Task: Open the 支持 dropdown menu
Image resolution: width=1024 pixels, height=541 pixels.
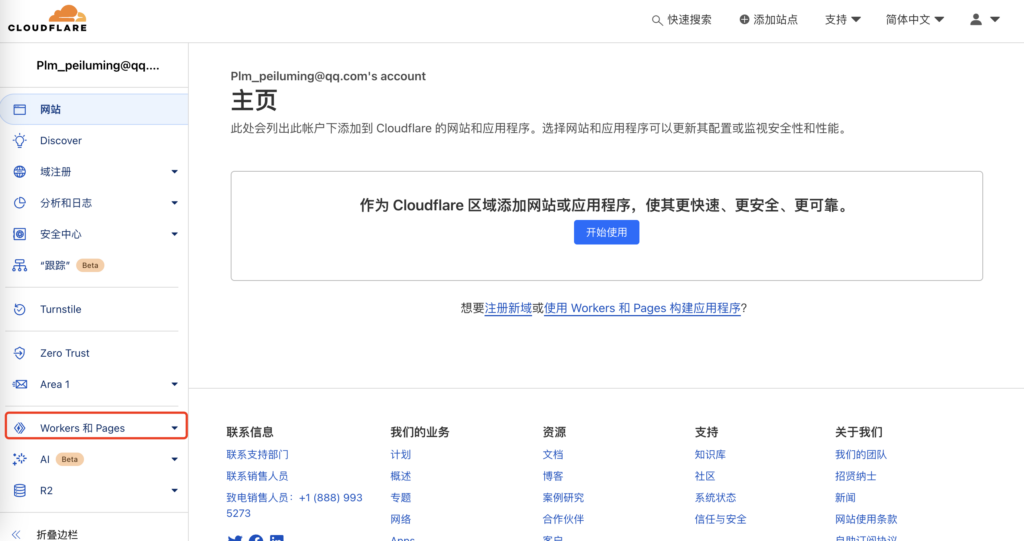Action: 842,20
